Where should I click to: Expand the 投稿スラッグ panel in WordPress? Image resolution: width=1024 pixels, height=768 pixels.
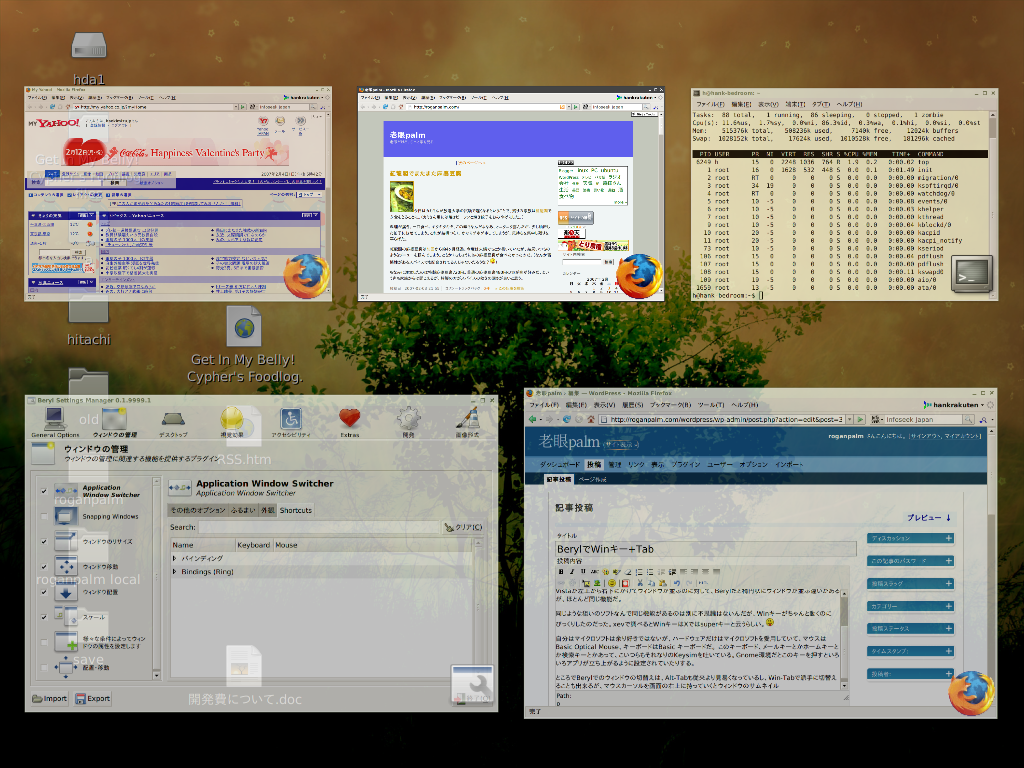click(948, 583)
